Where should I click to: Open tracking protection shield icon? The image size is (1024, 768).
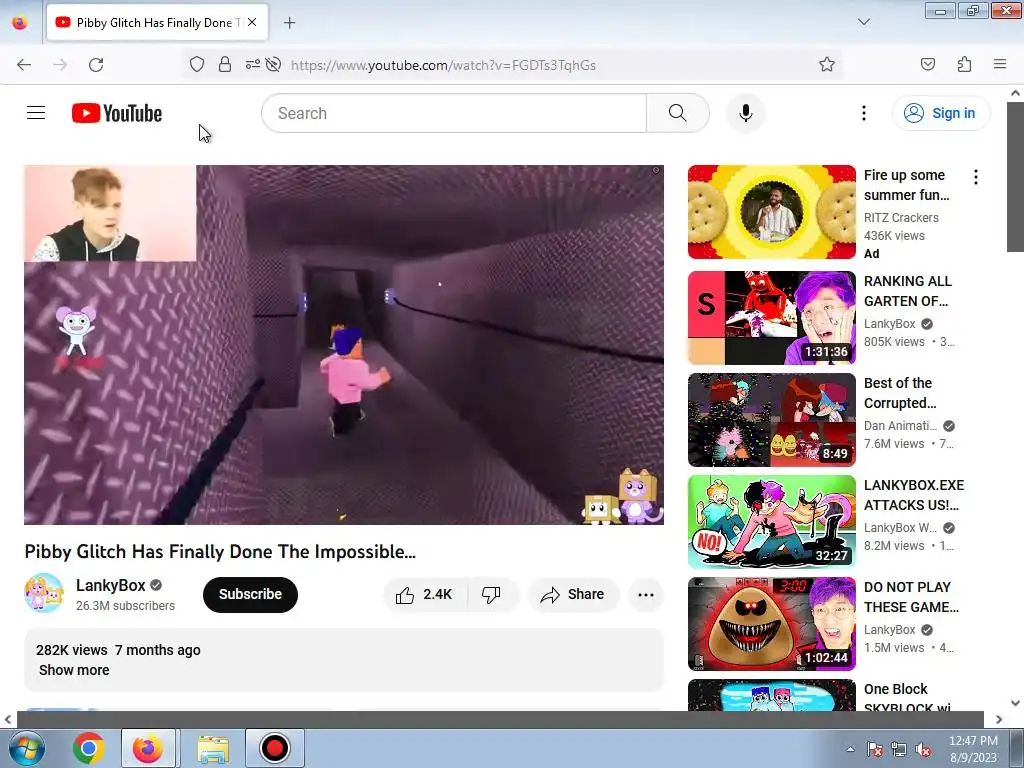[197, 65]
